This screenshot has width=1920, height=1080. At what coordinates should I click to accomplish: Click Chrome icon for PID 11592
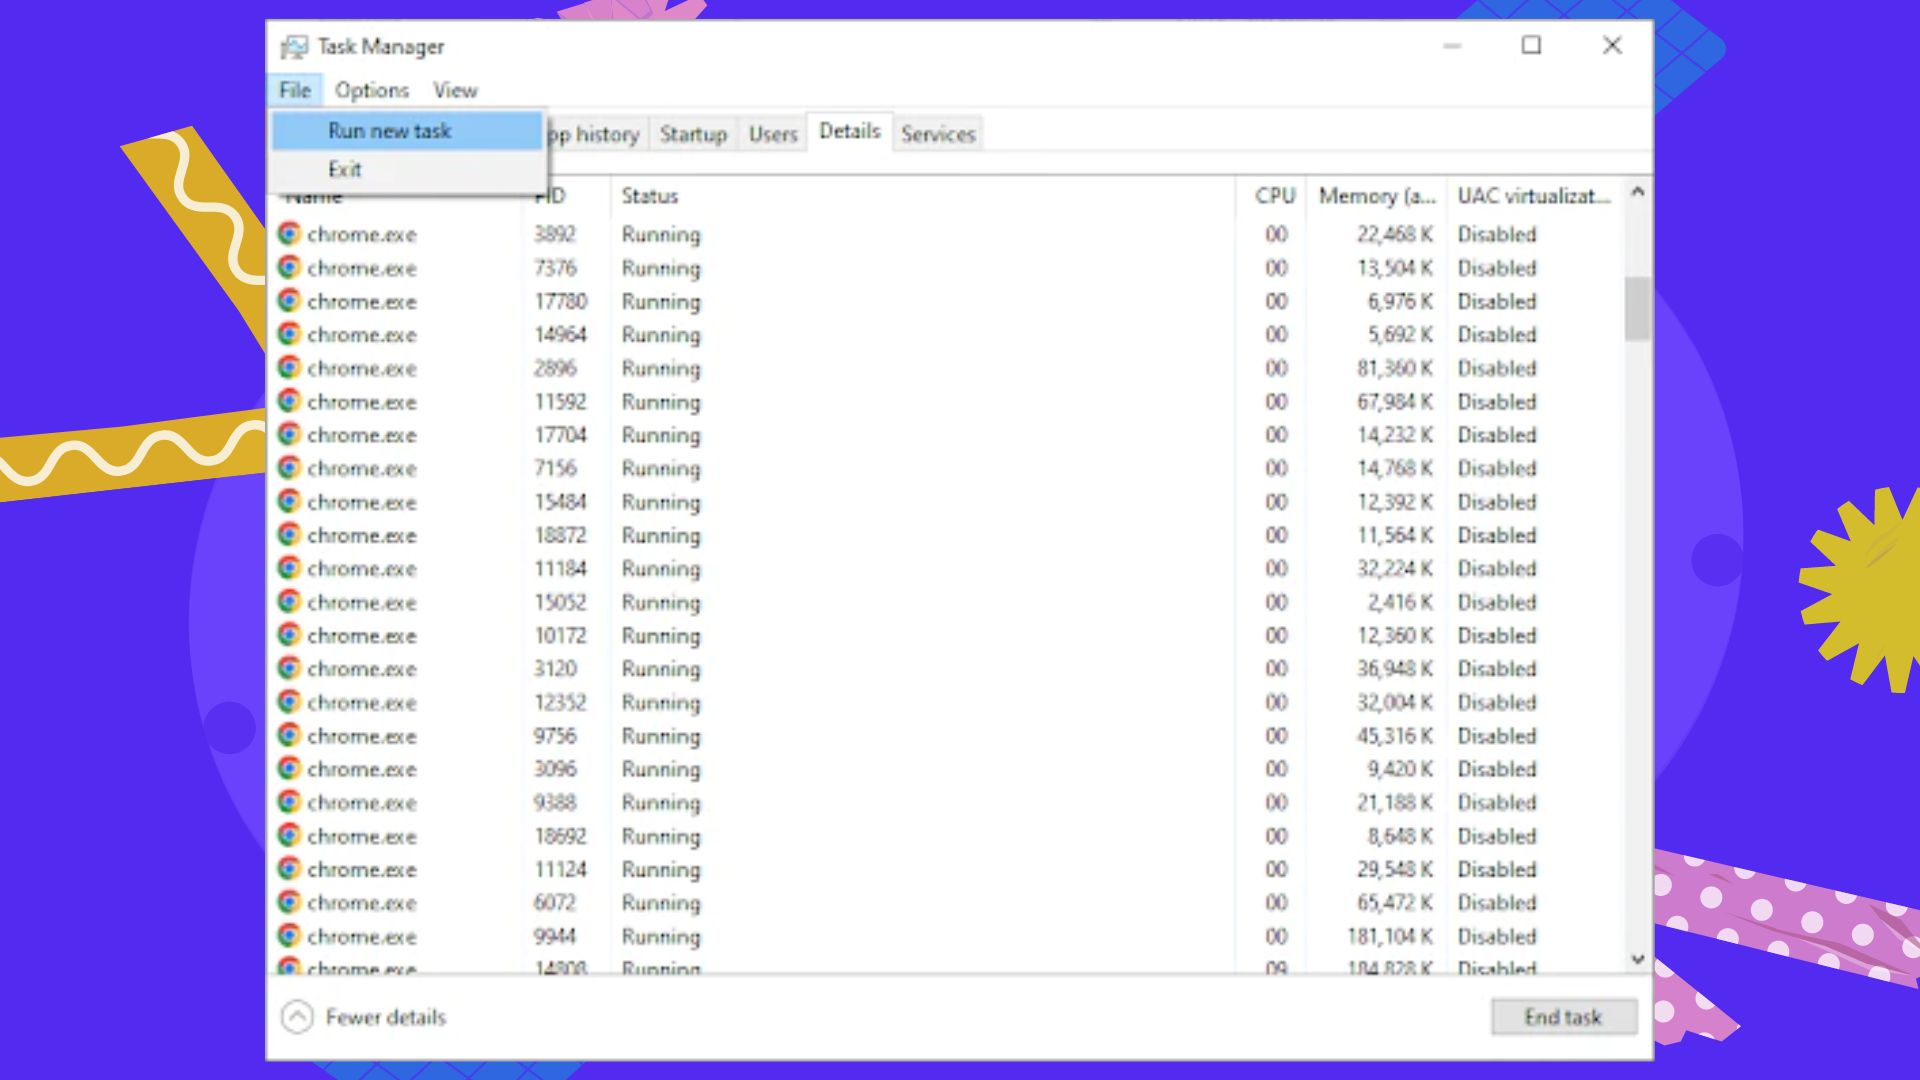(289, 401)
